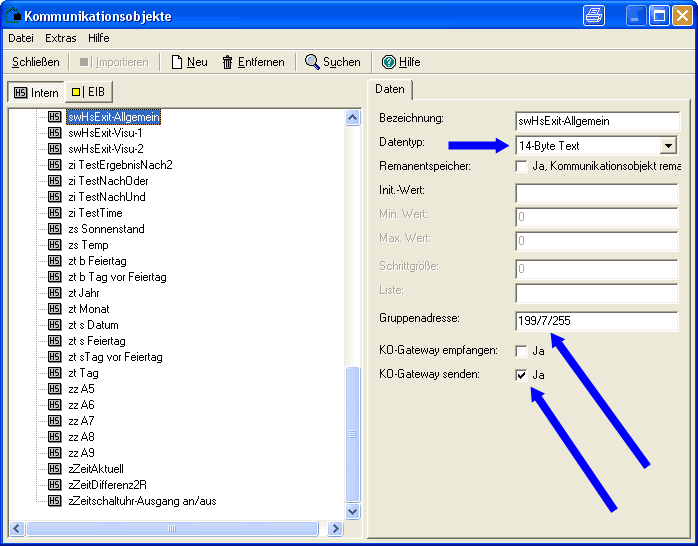
Task: Enable the Remanentspeicher checkbox
Action: (522, 166)
